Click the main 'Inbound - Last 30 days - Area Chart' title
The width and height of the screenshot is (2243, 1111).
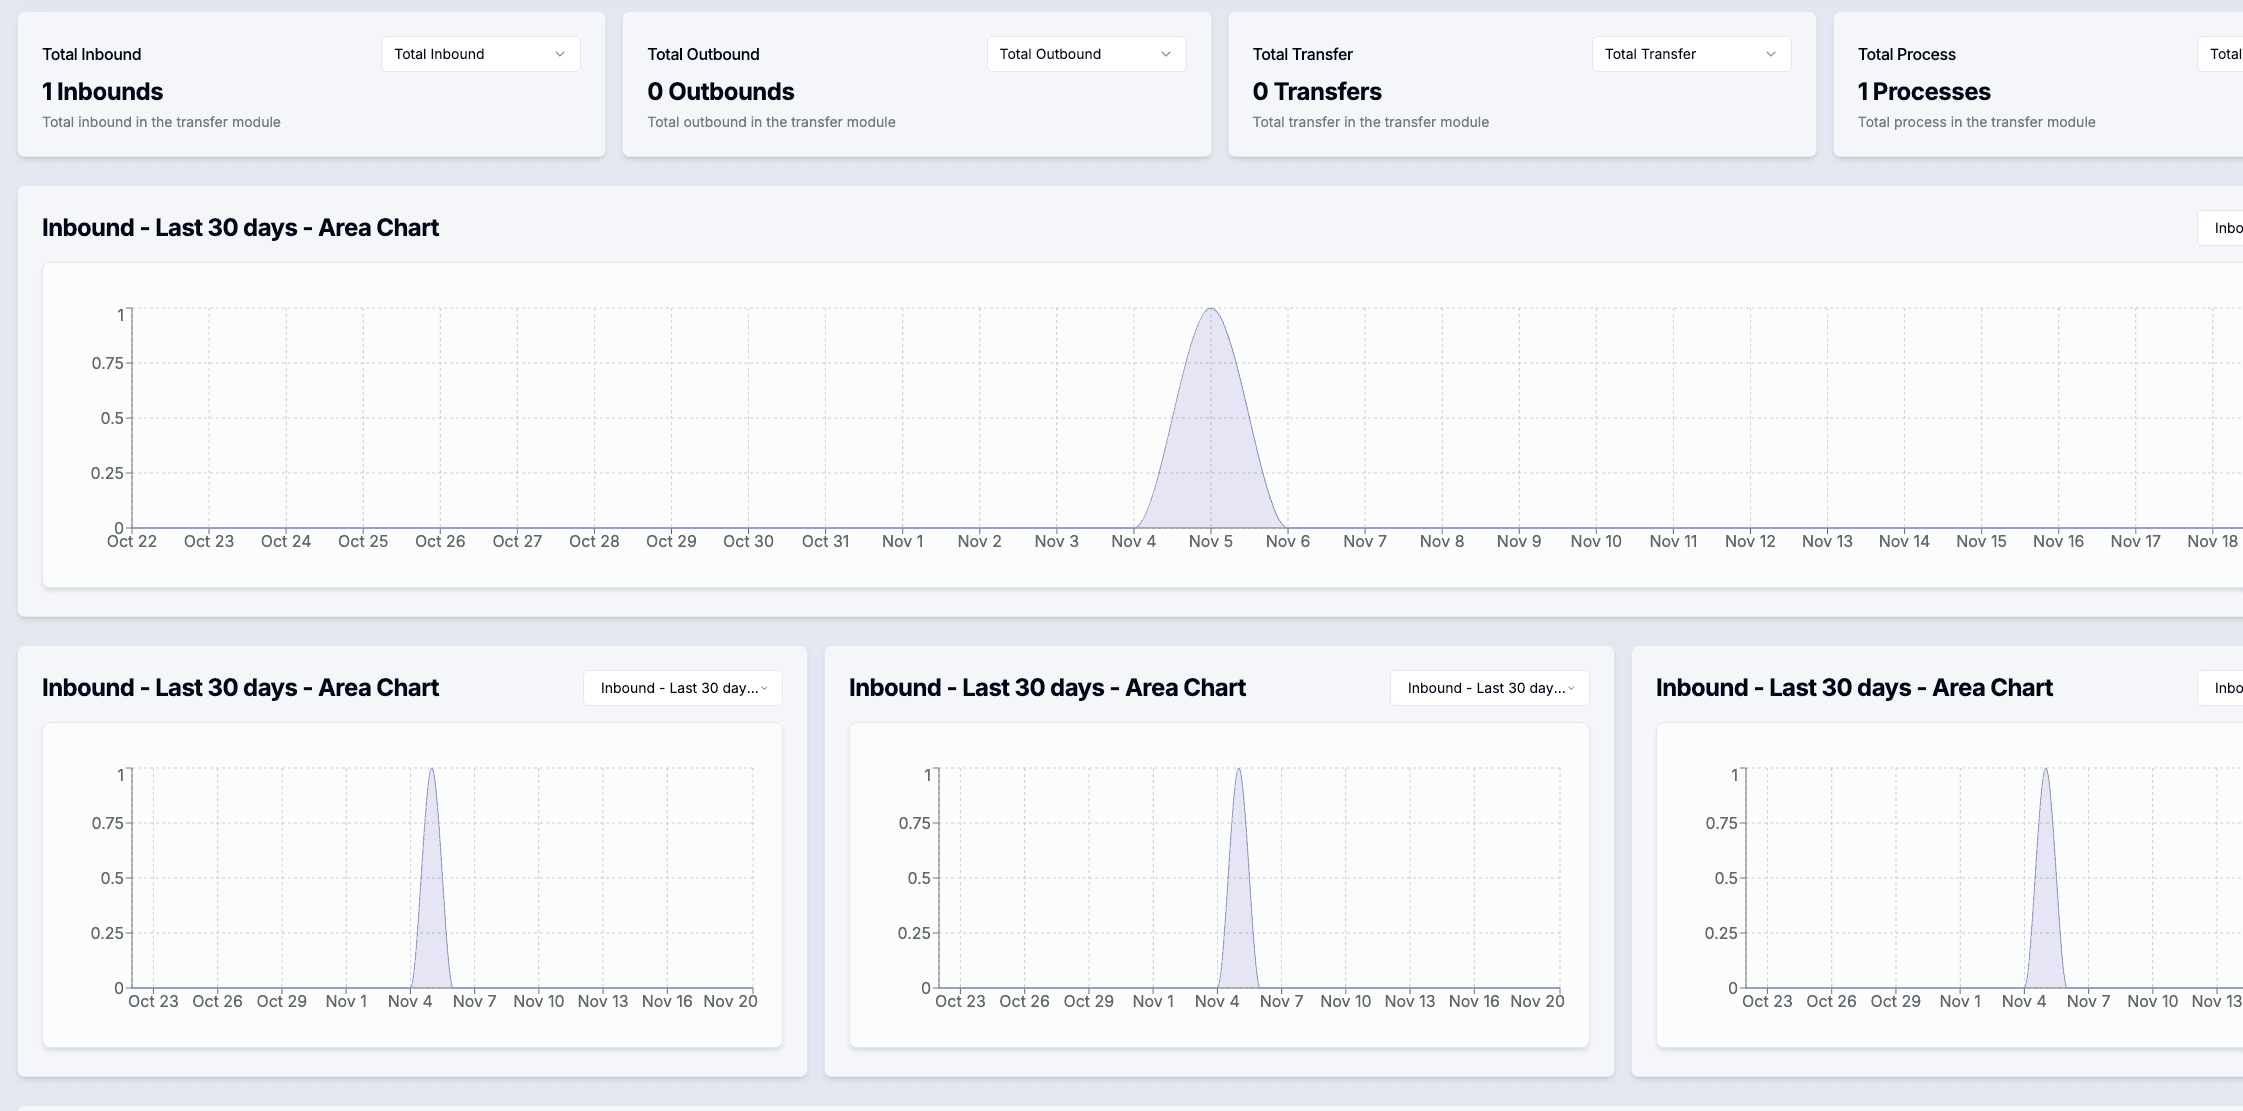pyautogui.click(x=240, y=227)
